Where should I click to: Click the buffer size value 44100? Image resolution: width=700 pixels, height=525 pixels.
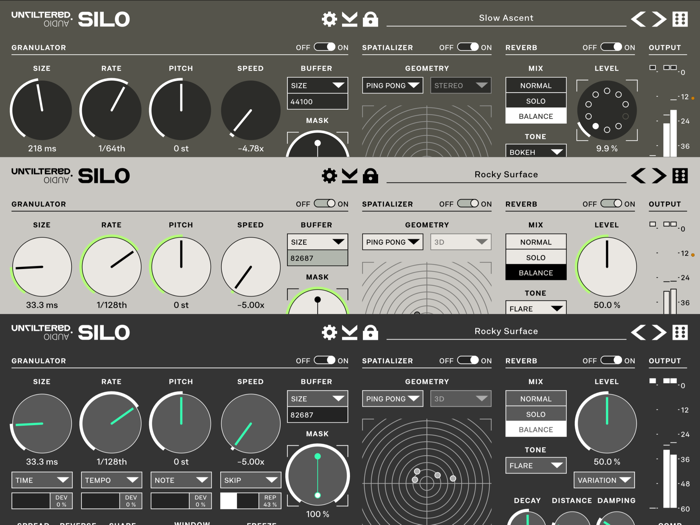click(317, 102)
